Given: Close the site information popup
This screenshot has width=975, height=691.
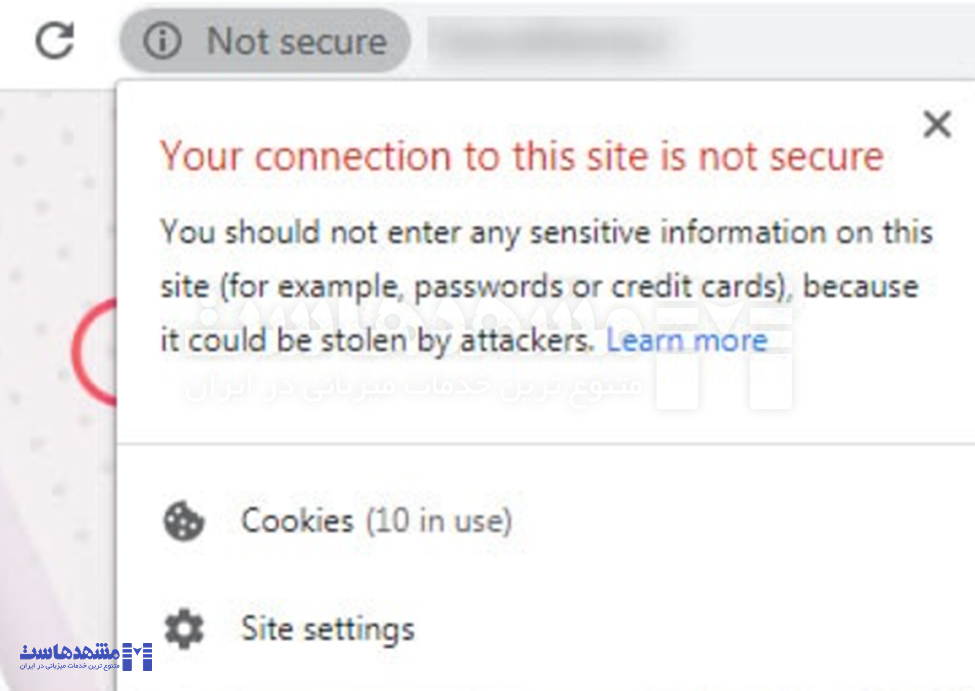Looking at the screenshot, I should coord(937,125).
